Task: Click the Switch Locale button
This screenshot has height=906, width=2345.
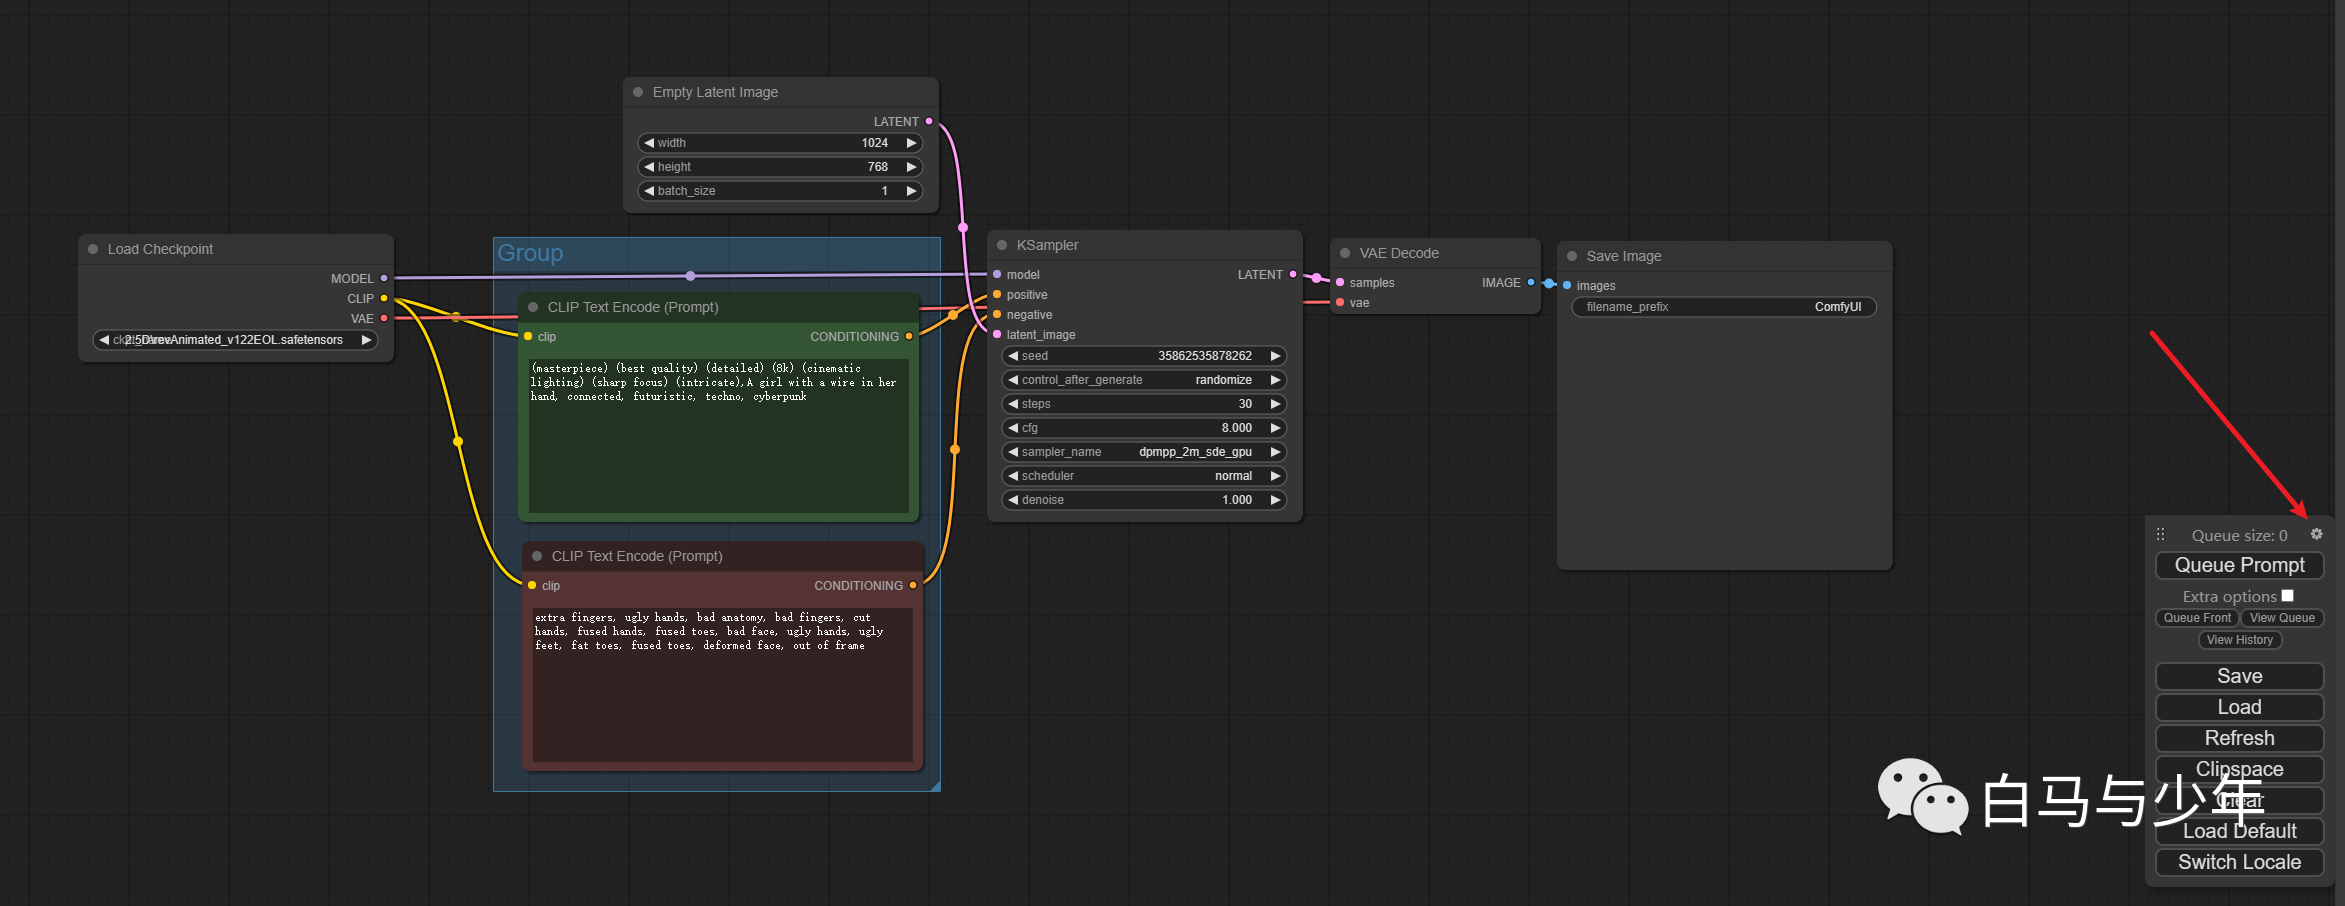Action: point(2239,862)
